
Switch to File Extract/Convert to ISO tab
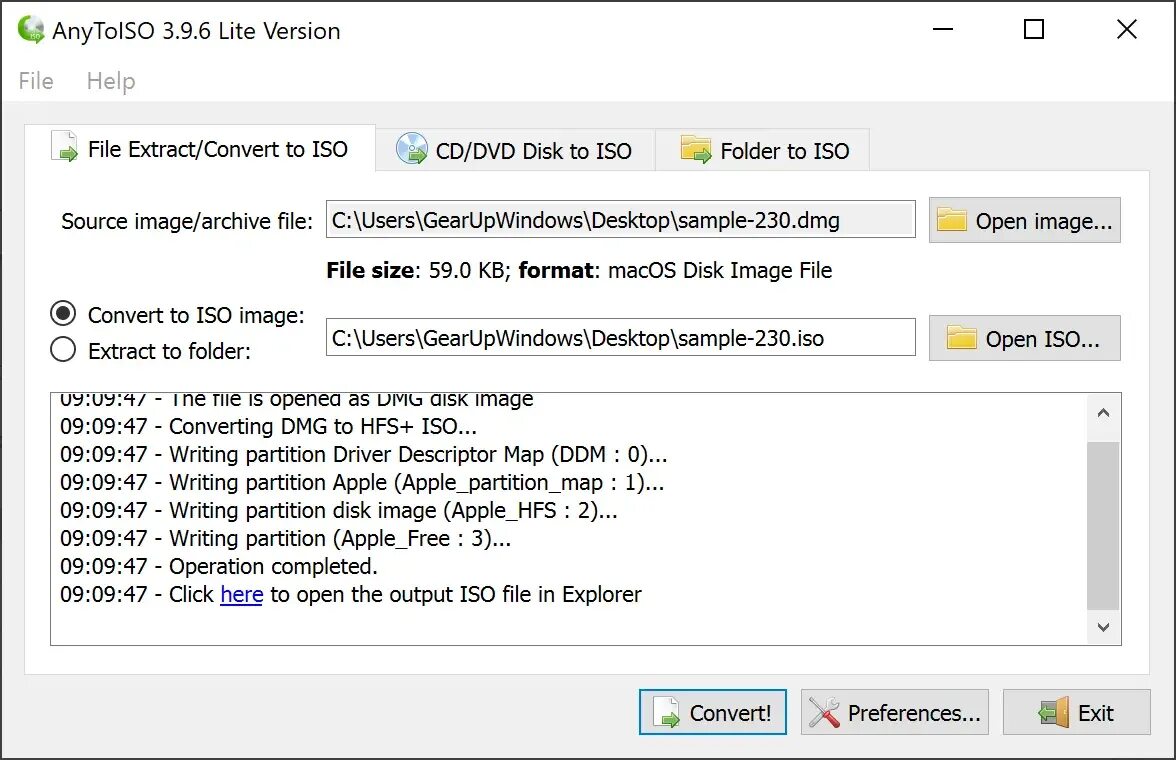point(200,149)
